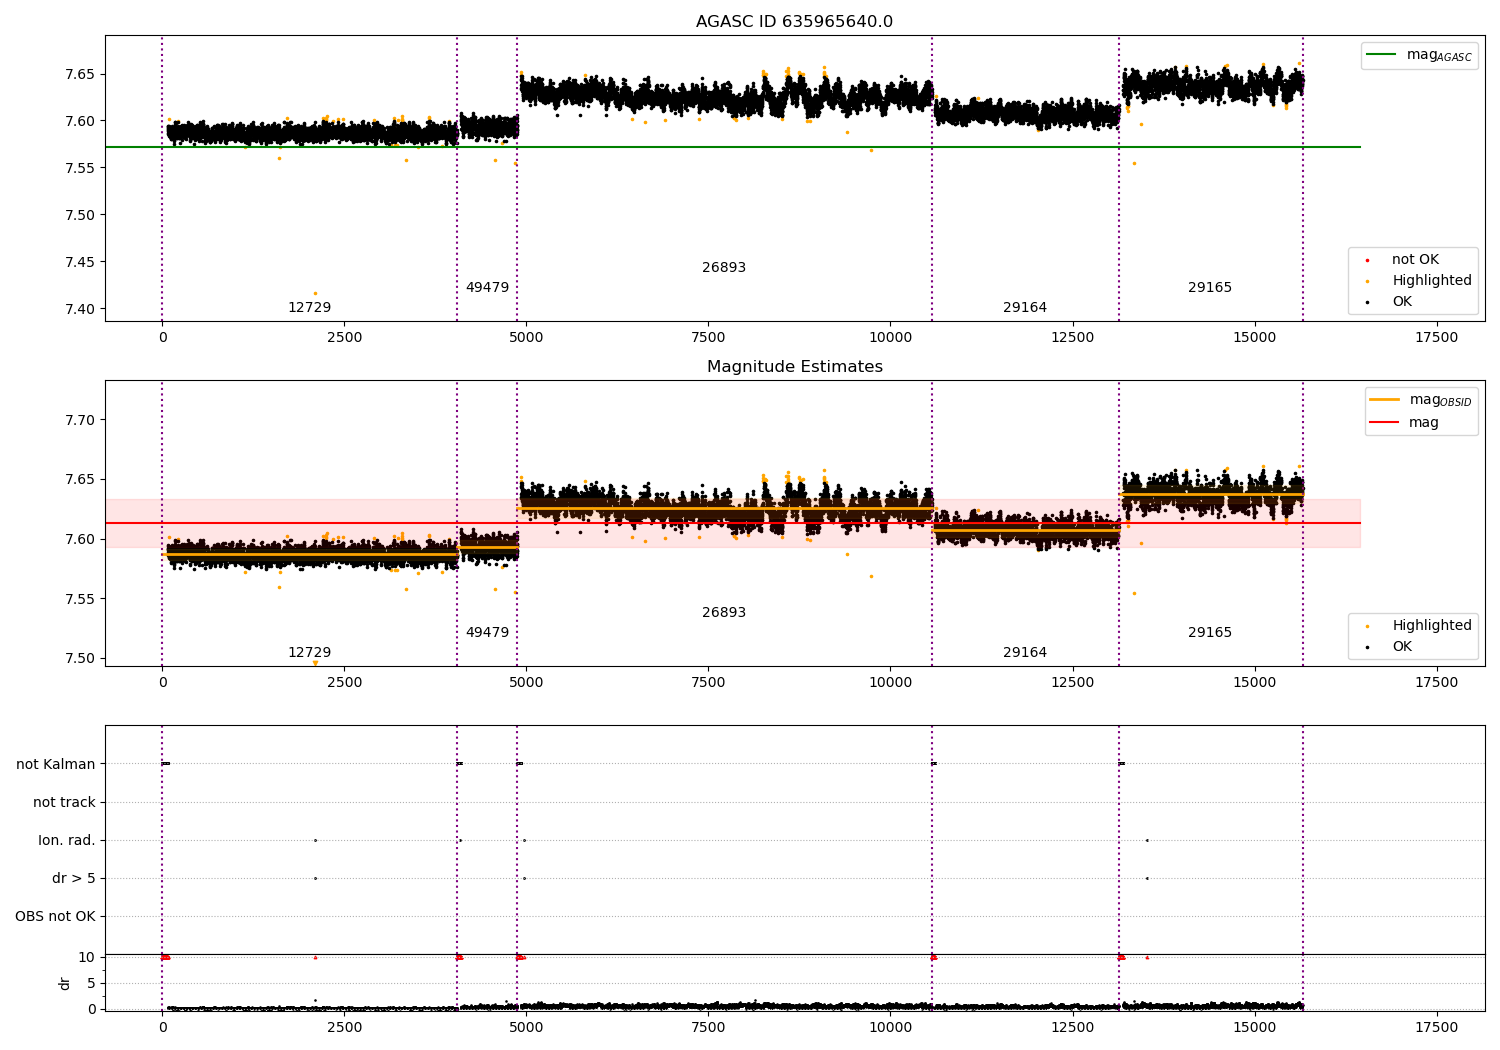Click the low orange outlier above 12729 in AGASC plot
This screenshot has height=1050, width=1500.
(x=315, y=293)
